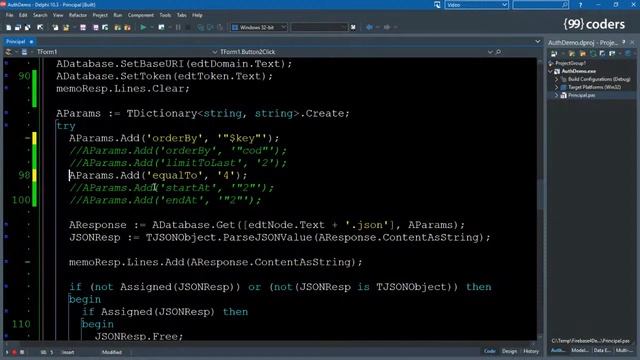Image resolution: width=640 pixels, height=360 pixels.
Task: Open the Project menu
Action: 100,15
